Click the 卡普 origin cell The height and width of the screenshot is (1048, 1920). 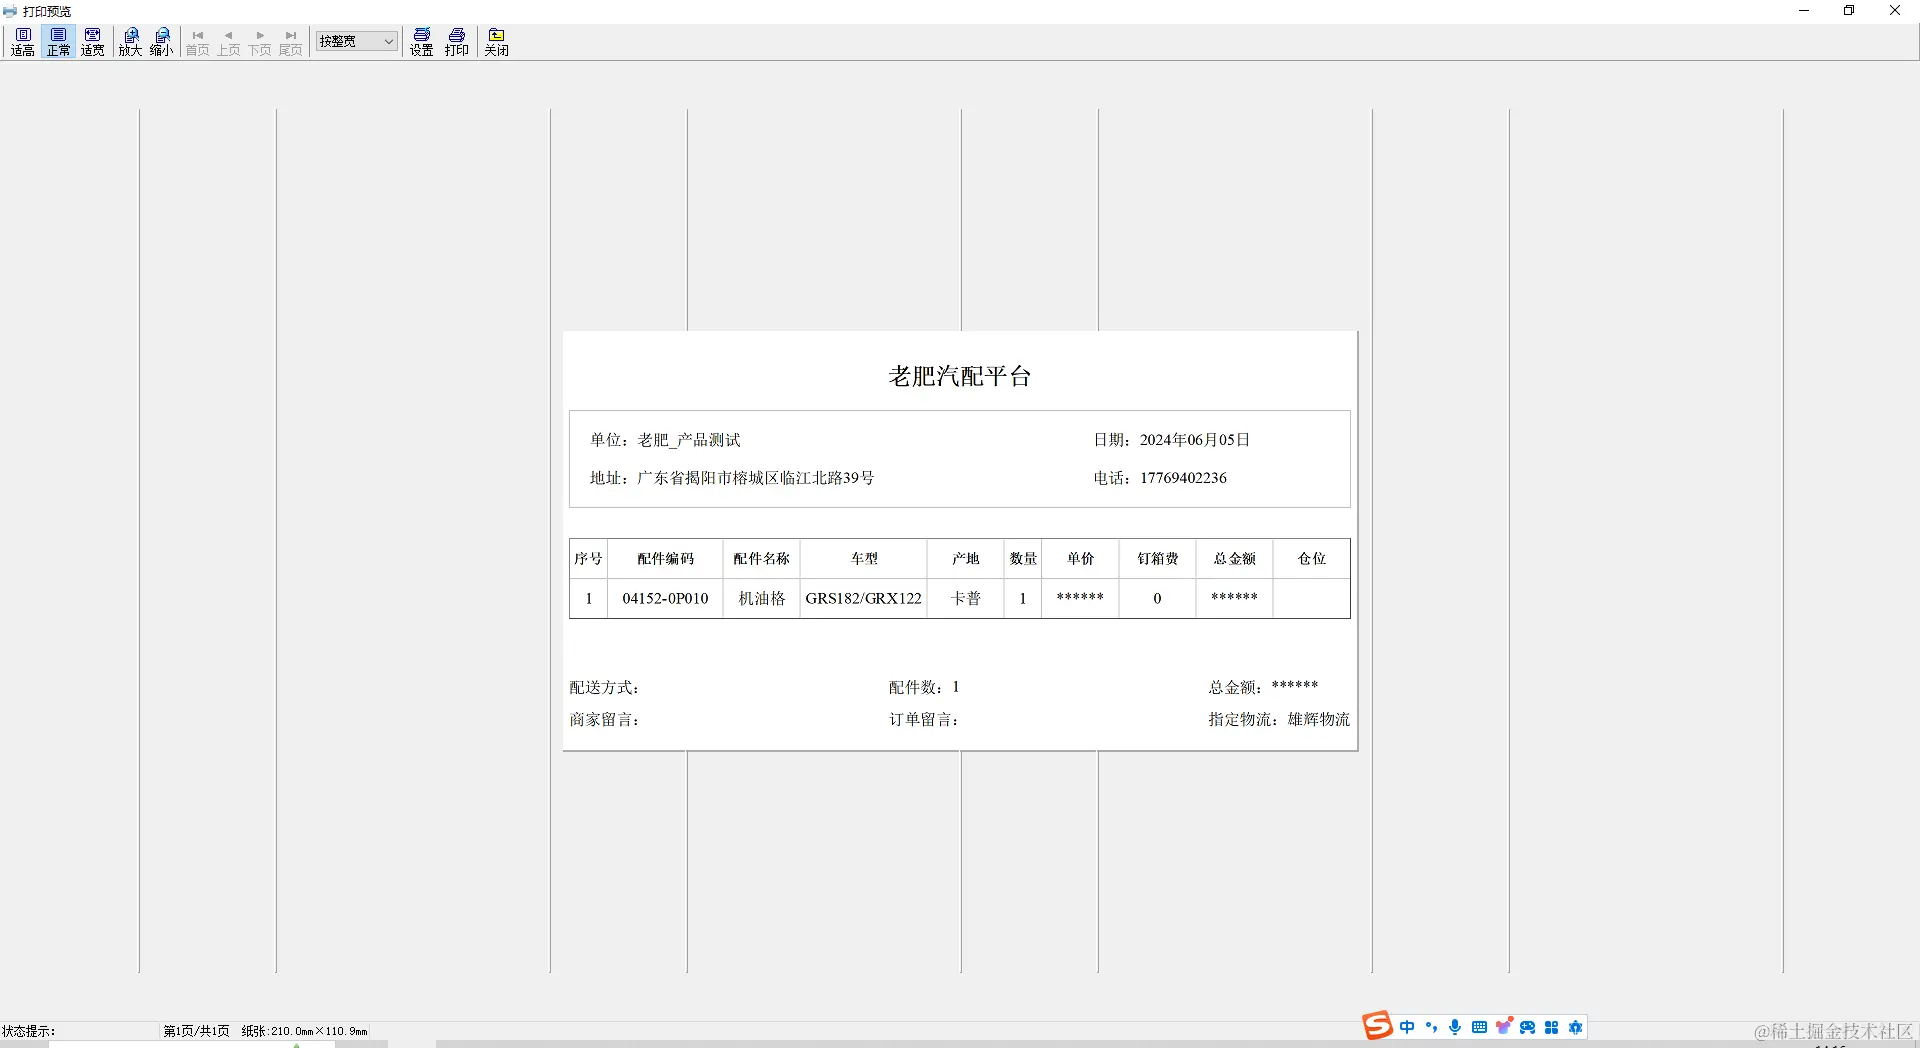click(x=966, y=598)
